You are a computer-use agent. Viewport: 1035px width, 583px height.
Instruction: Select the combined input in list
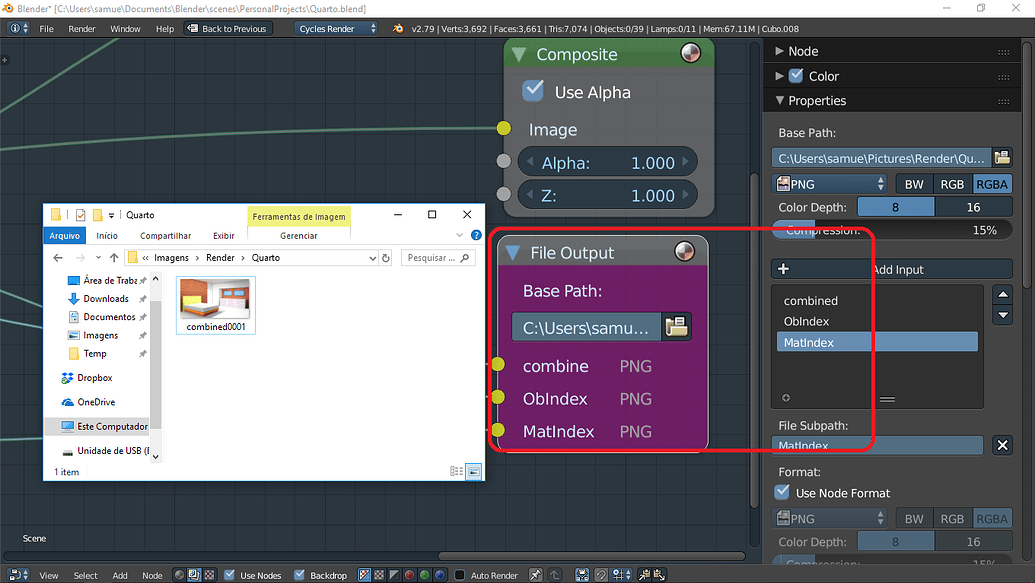877,300
